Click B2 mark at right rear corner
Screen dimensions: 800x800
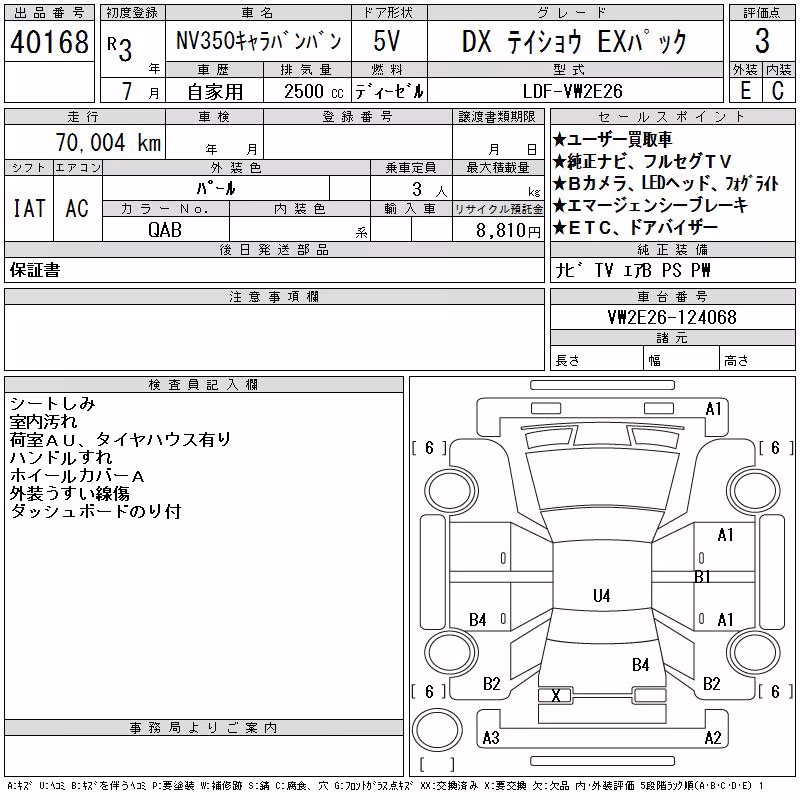712,684
